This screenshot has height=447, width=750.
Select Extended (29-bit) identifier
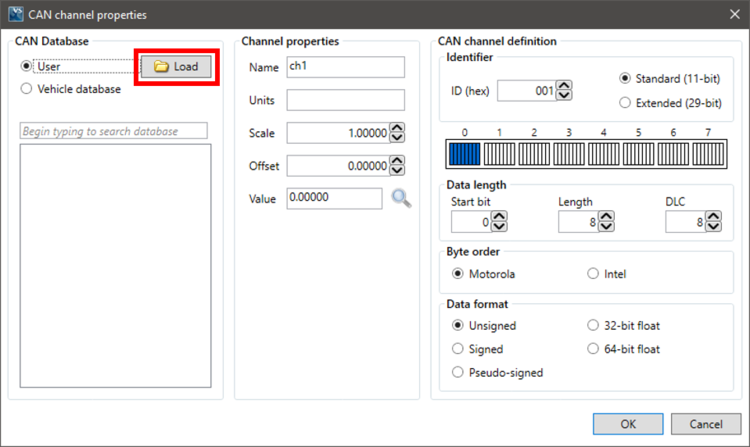[x=625, y=103]
